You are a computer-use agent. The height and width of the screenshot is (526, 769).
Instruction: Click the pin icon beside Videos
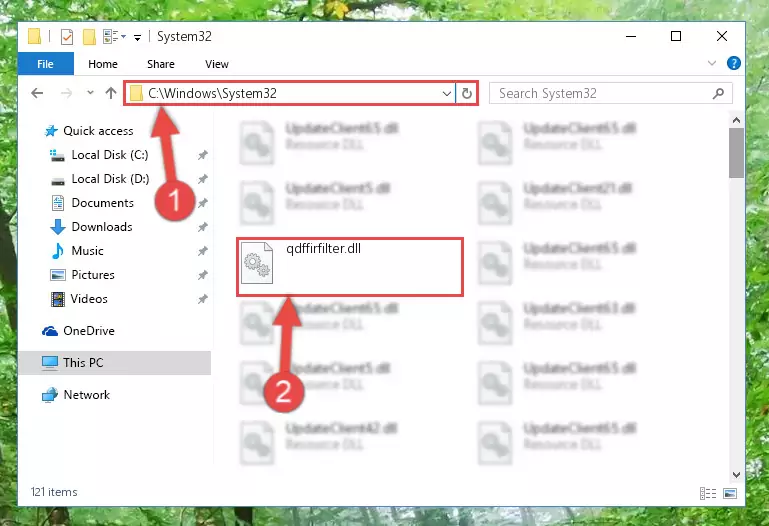point(203,300)
